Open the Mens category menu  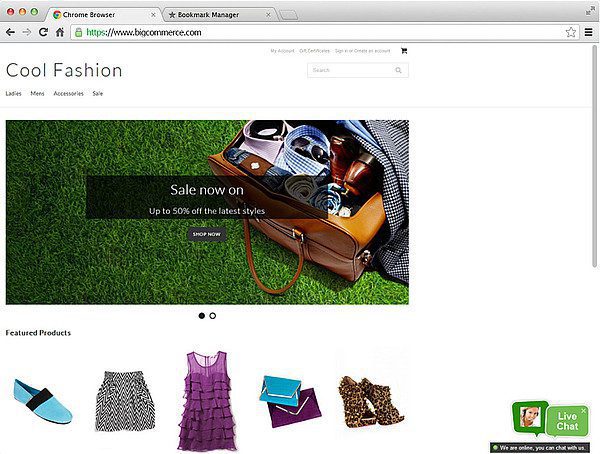point(37,93)
